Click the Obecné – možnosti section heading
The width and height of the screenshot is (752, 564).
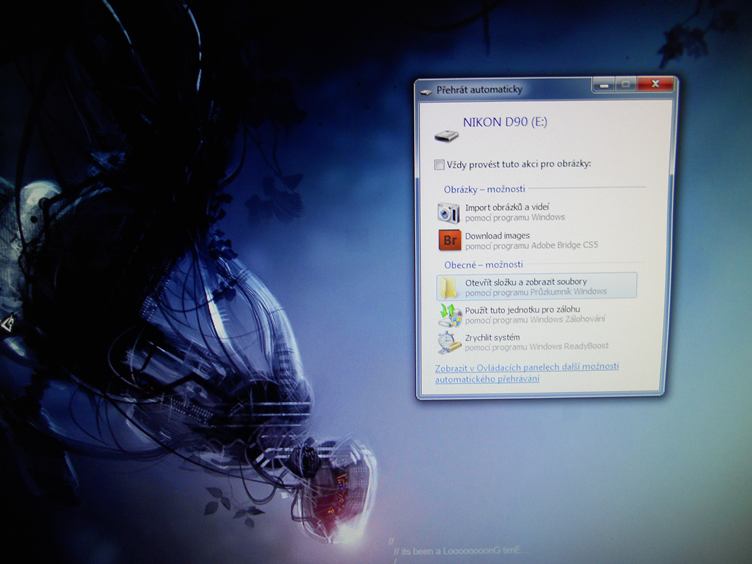click(x=483, y=264)
